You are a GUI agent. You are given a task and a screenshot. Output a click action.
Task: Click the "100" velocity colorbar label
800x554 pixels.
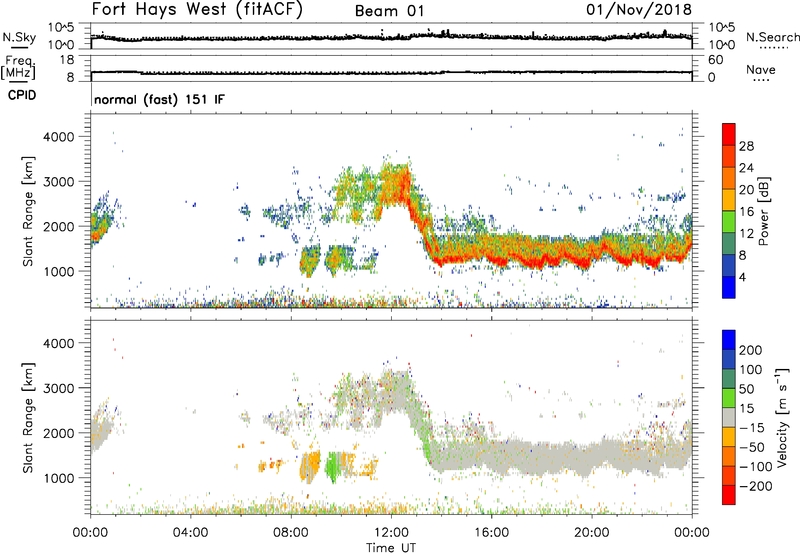point(751,370)
